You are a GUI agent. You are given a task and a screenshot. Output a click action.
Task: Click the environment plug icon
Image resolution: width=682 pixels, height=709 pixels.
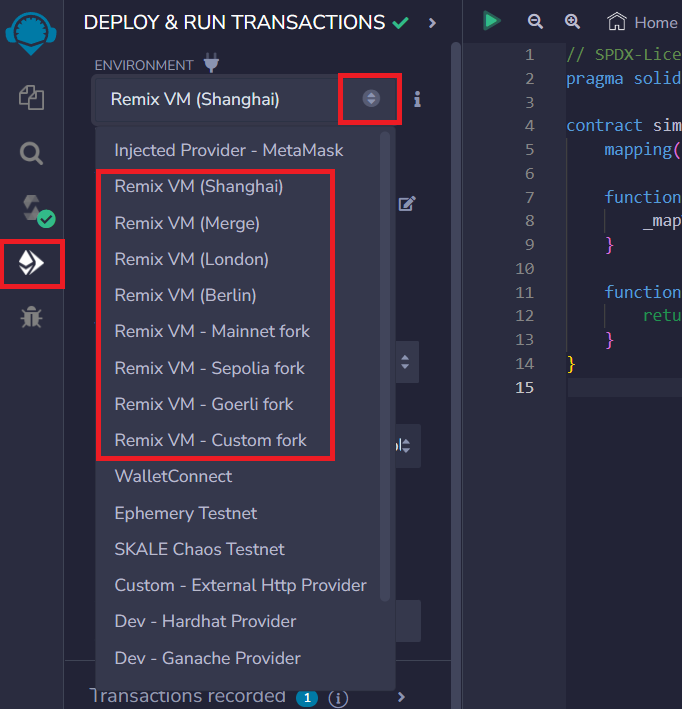coord(211,62)
